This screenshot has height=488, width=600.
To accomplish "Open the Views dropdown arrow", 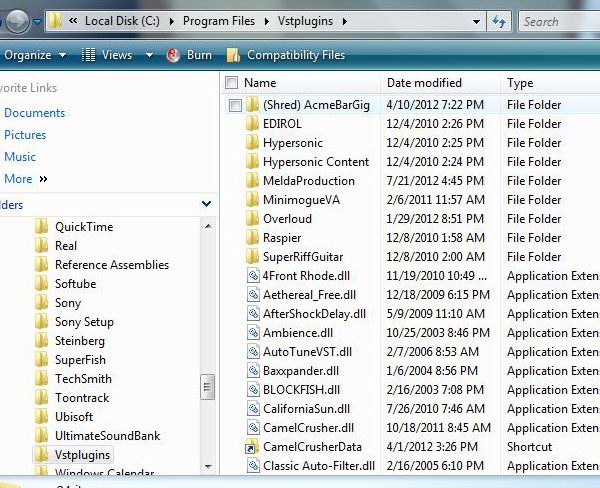I will [x=149, y=55].
